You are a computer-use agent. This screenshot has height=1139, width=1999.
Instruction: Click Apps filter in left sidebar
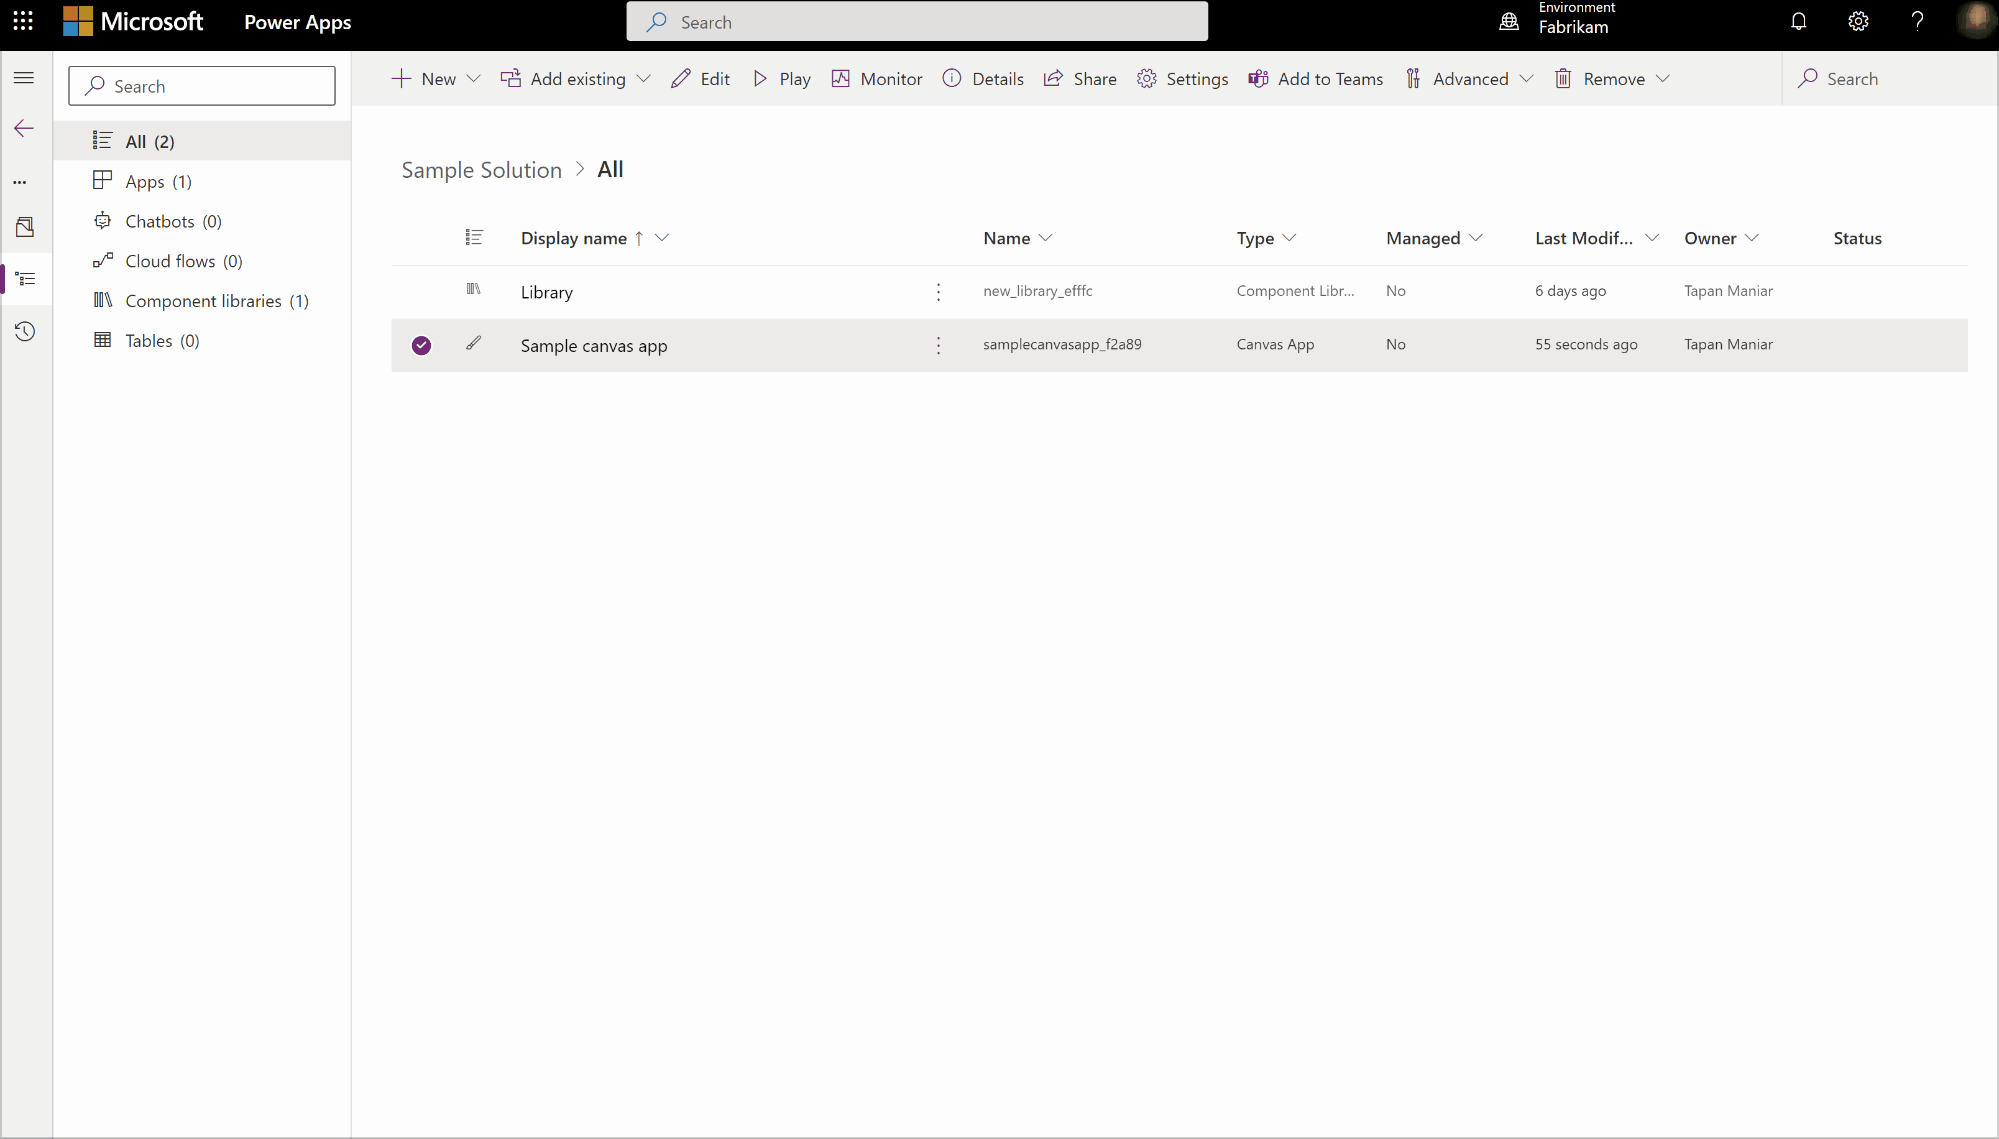click(158, 180)
